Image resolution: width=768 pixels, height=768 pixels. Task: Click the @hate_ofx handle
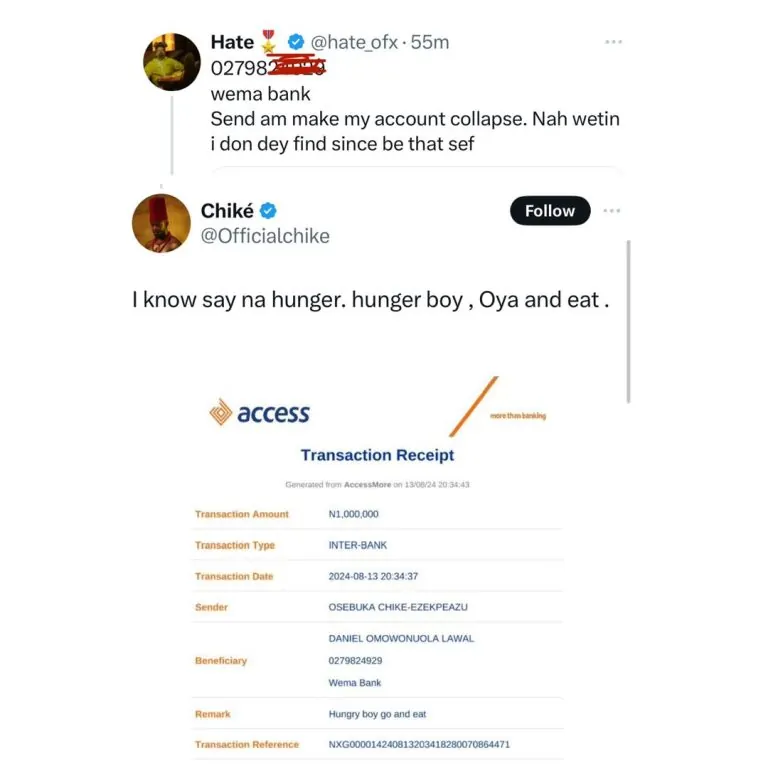(354, 43)
